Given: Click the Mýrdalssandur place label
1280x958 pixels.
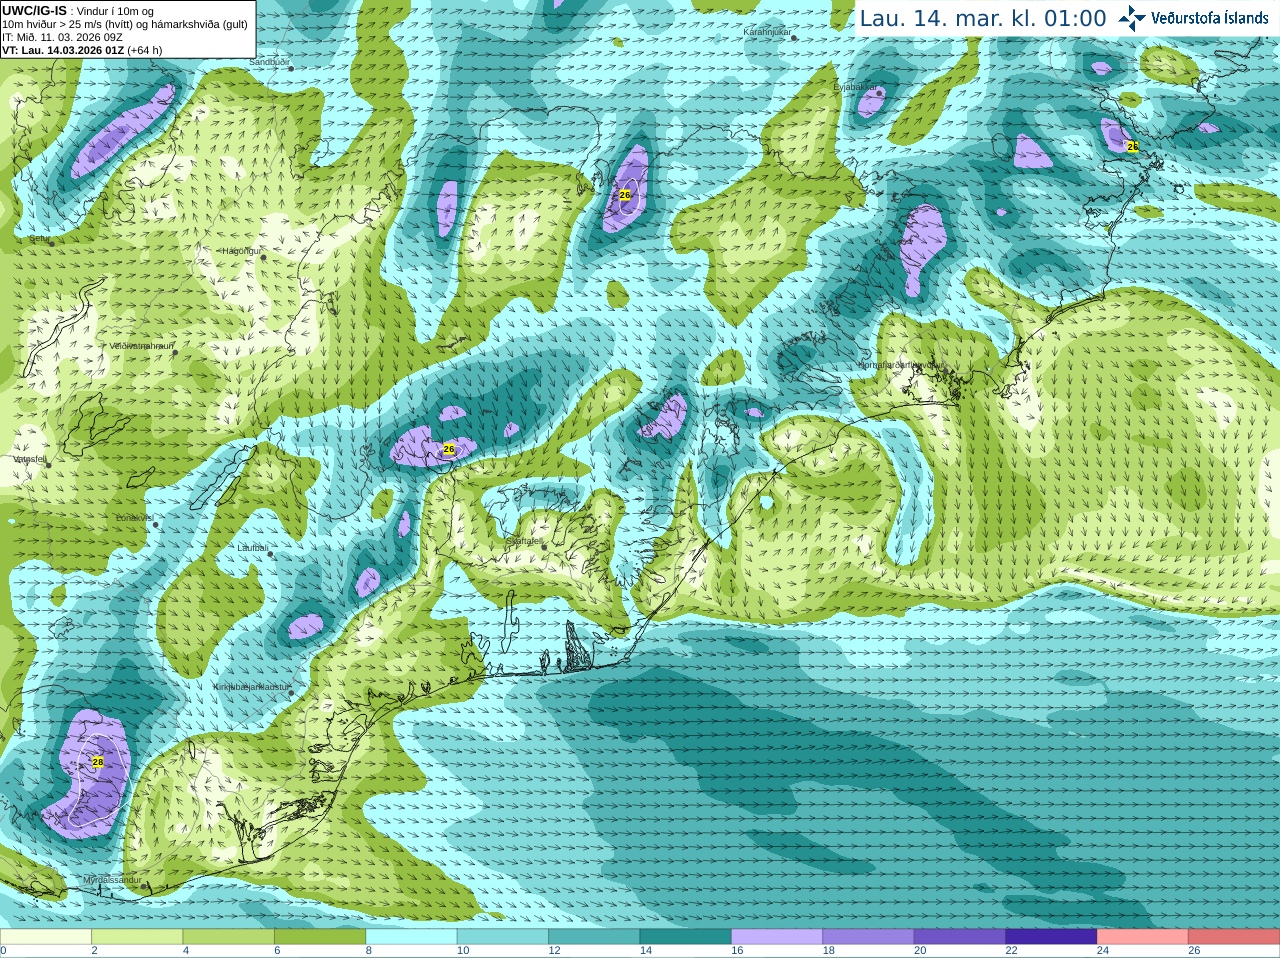Looking at the screenshot, I should coord(112,880).
